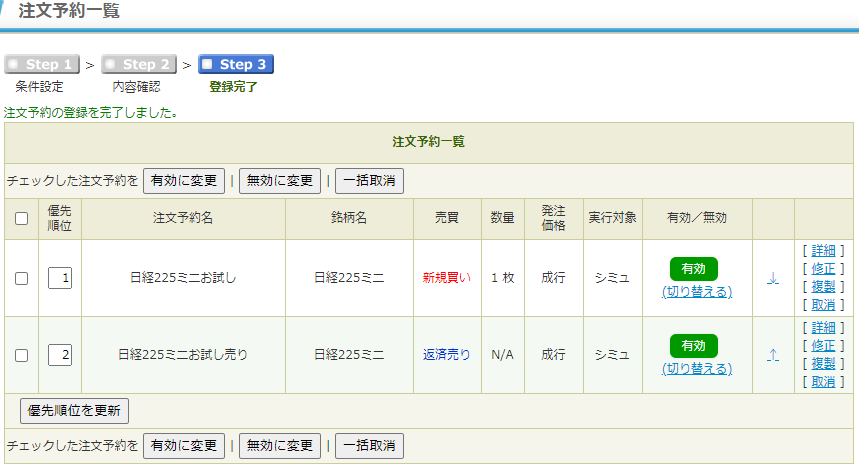The image size is (859, 467).
Task: Open 詳細 for 日経225ミニお試し売り order
Action: coord(823,328)
